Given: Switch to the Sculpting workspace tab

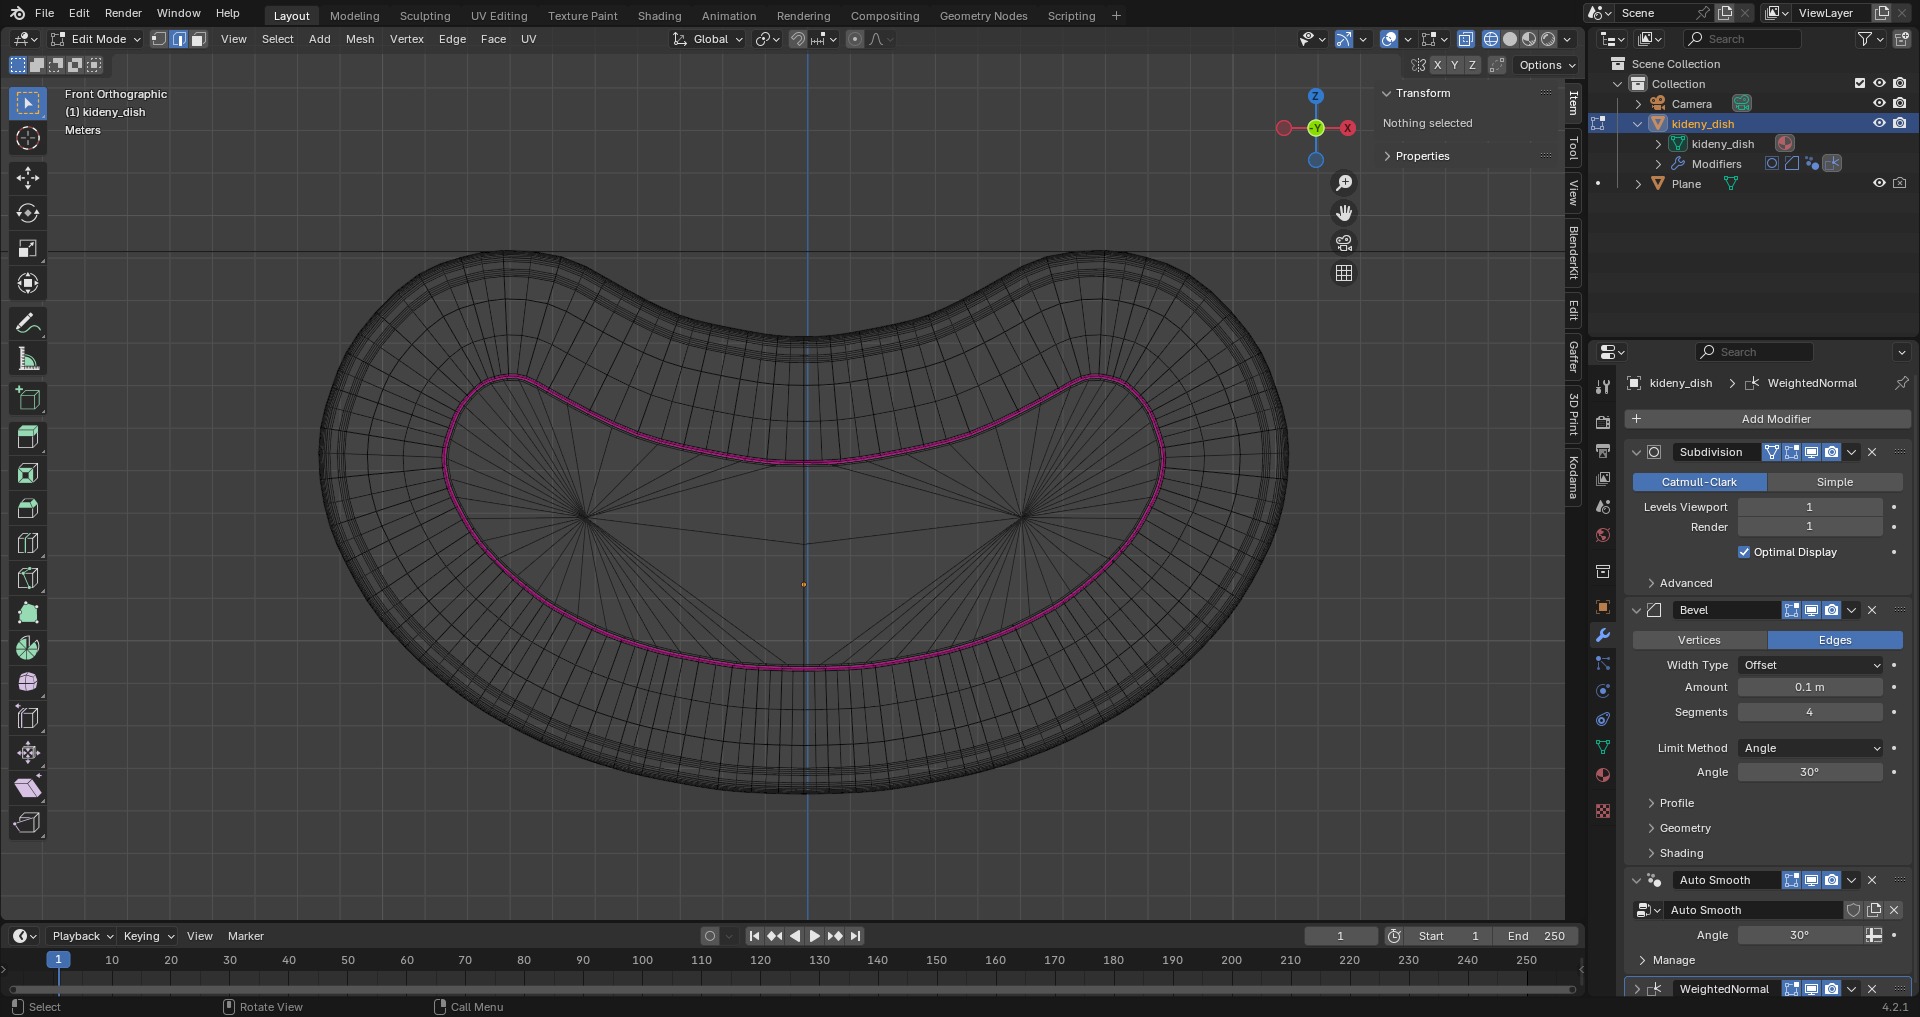Looking at the screenshot, I should [425, 16].
